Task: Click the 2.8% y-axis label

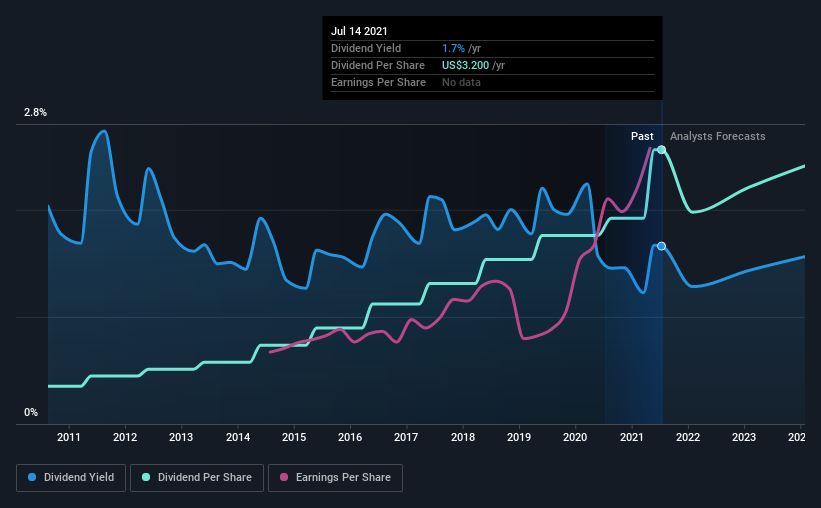Action: pyautogui.click(x=35, y=113)
